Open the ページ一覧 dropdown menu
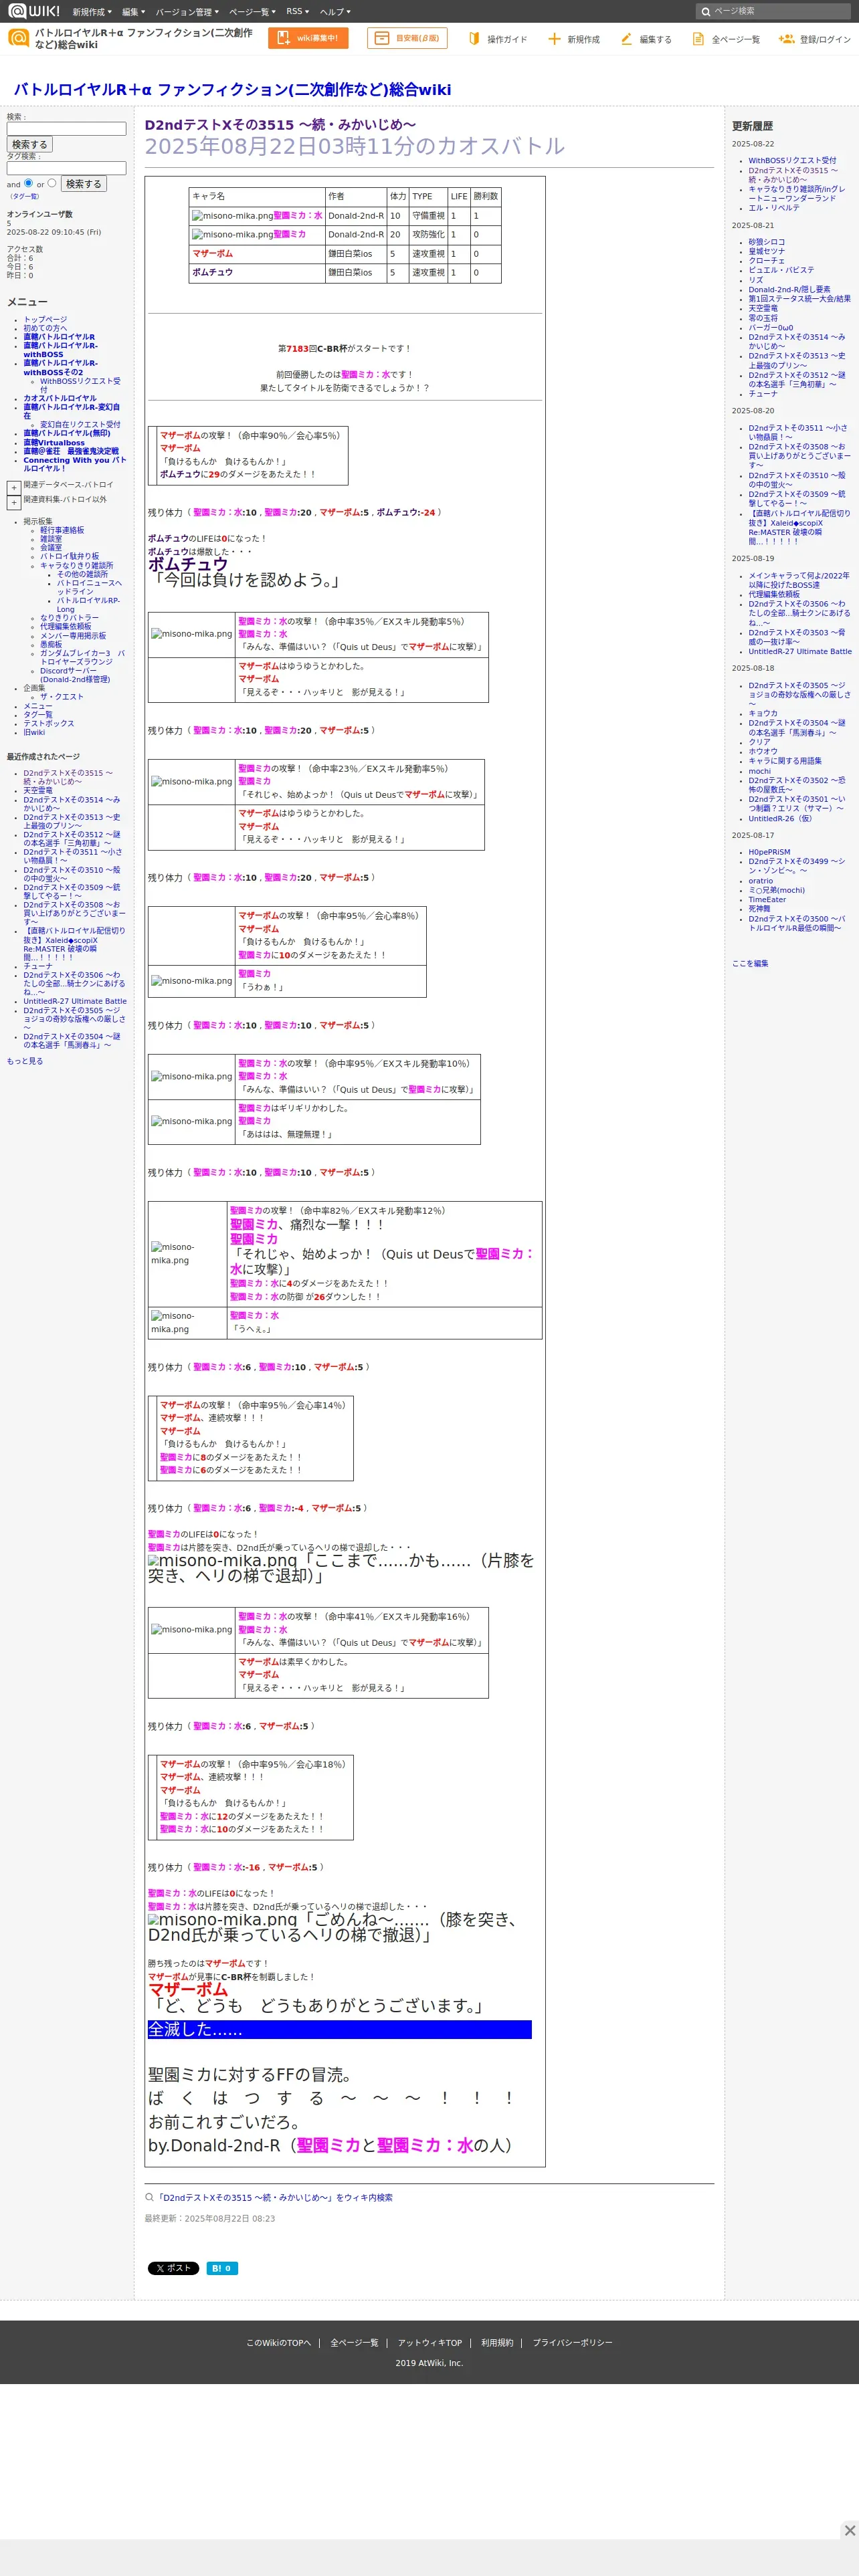 tap(253, 12)
